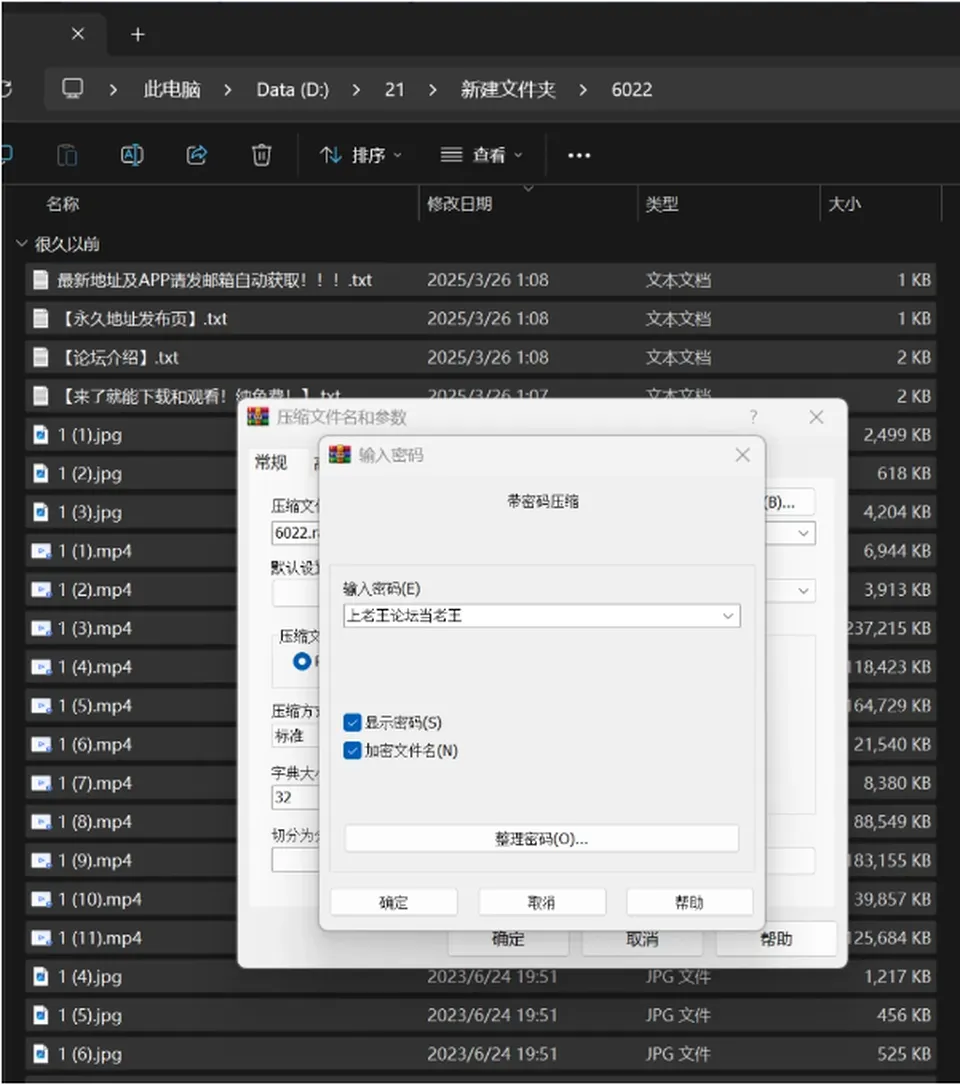This screenshot has height=1085, width=960.
Task: Close the current File Explorer tab
Action: [x=78, y=34]
